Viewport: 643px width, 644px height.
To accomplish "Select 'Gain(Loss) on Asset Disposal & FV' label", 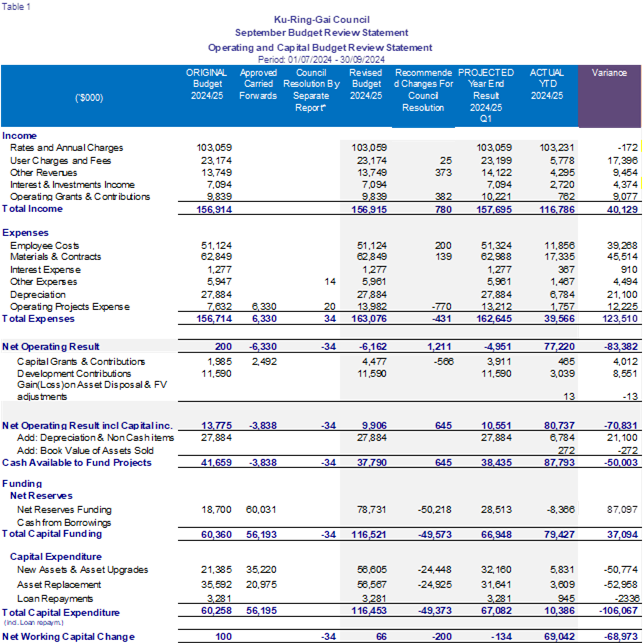I will tap(92, 385).
